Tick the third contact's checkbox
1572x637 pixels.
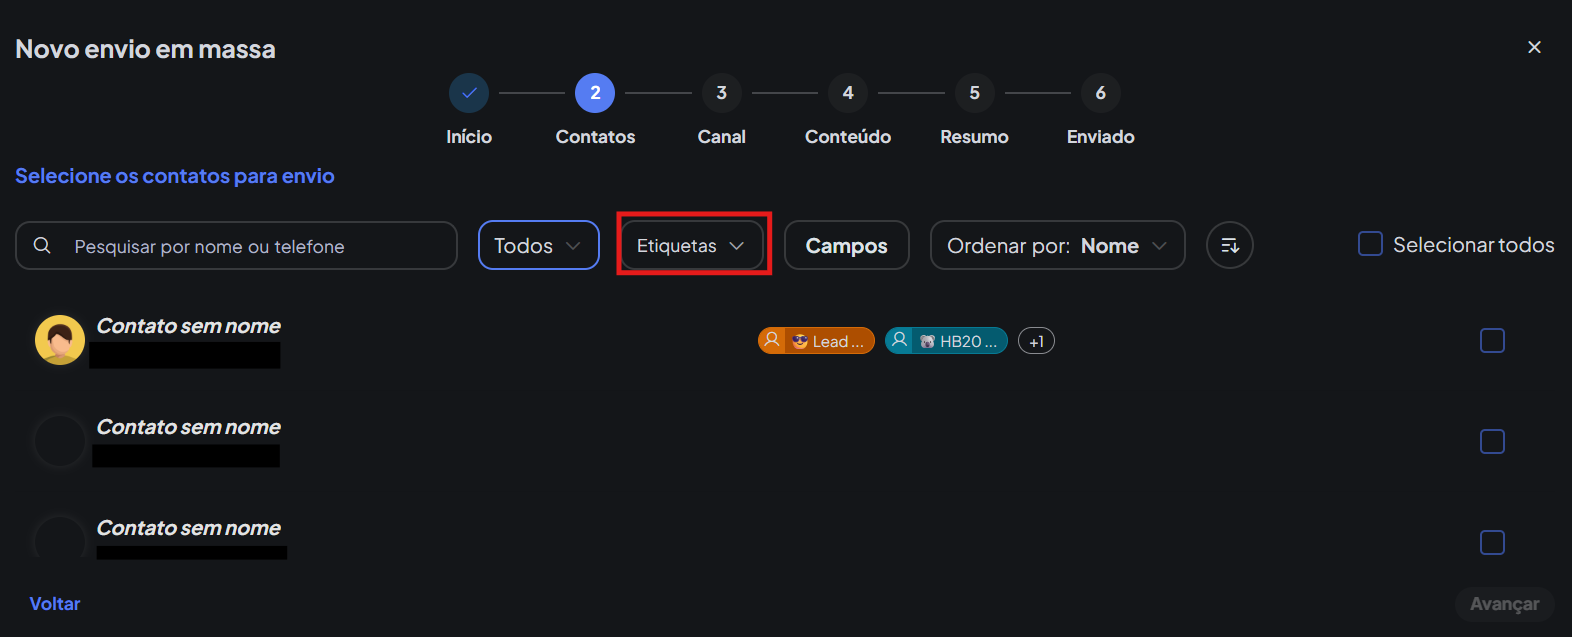pyautogui.click(x=1492, y=542)
